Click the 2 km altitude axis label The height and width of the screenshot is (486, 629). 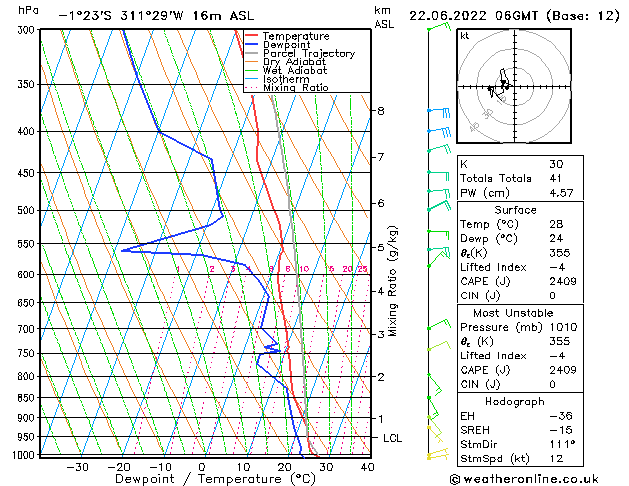381,377
